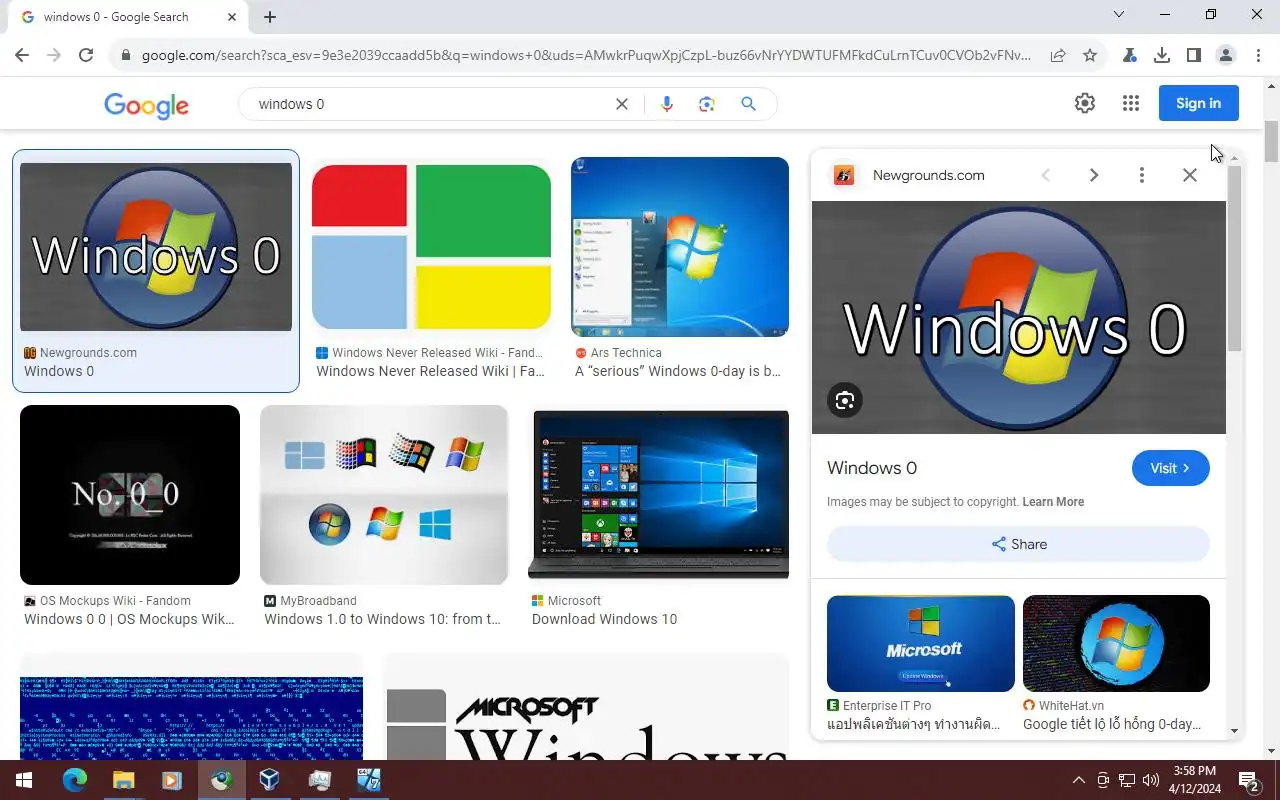This screenshot has height=800, width=1280.
Task: Open VirtualBox cube taskbar icon
Action: [270, 780]
